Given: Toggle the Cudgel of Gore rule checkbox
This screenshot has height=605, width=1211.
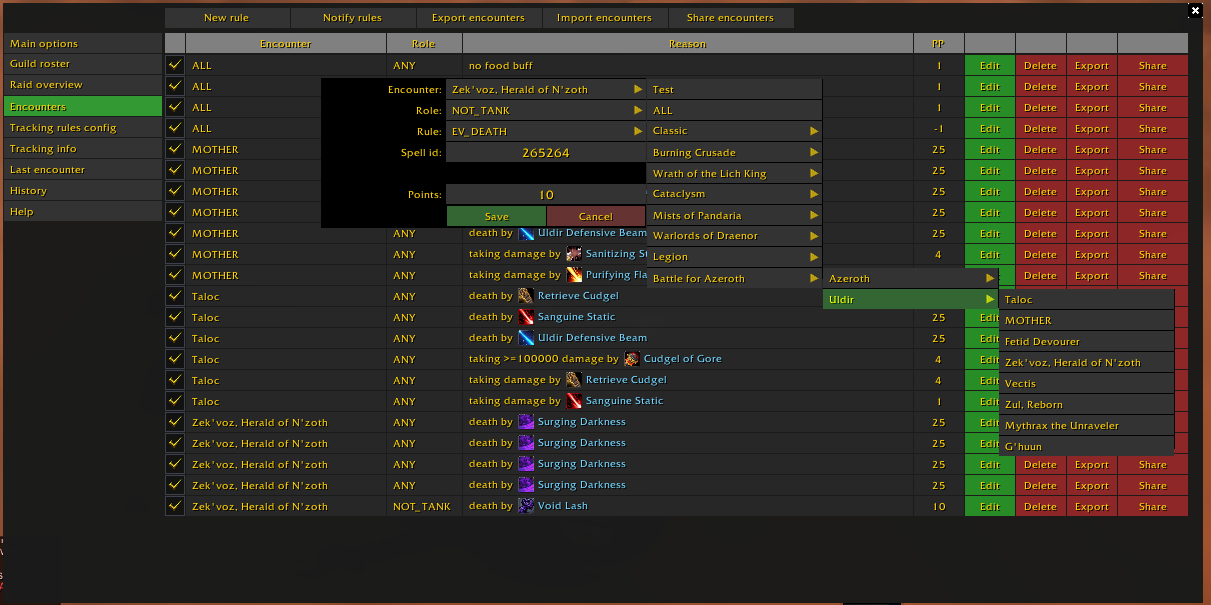Looking at the screenshot, I should coord(175,359).
